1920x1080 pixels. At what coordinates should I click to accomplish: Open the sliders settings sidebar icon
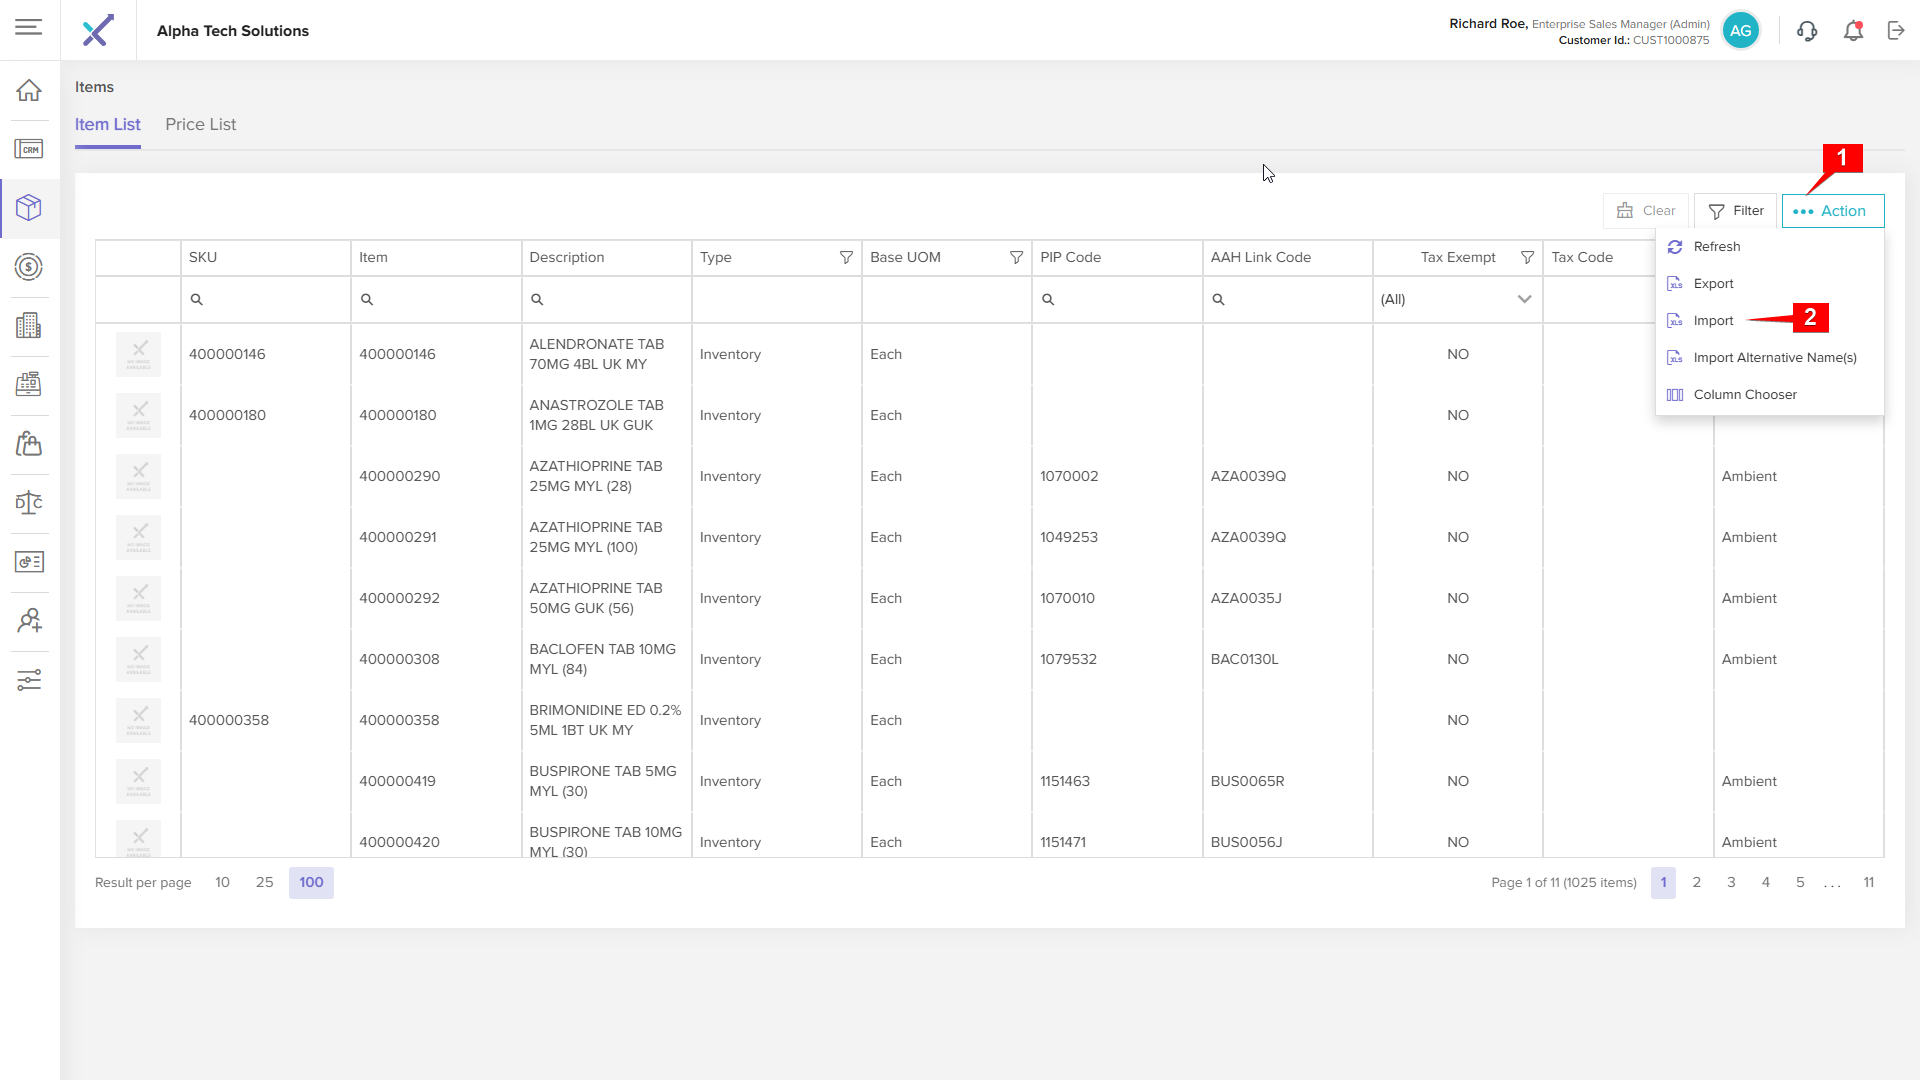point(29,680)
